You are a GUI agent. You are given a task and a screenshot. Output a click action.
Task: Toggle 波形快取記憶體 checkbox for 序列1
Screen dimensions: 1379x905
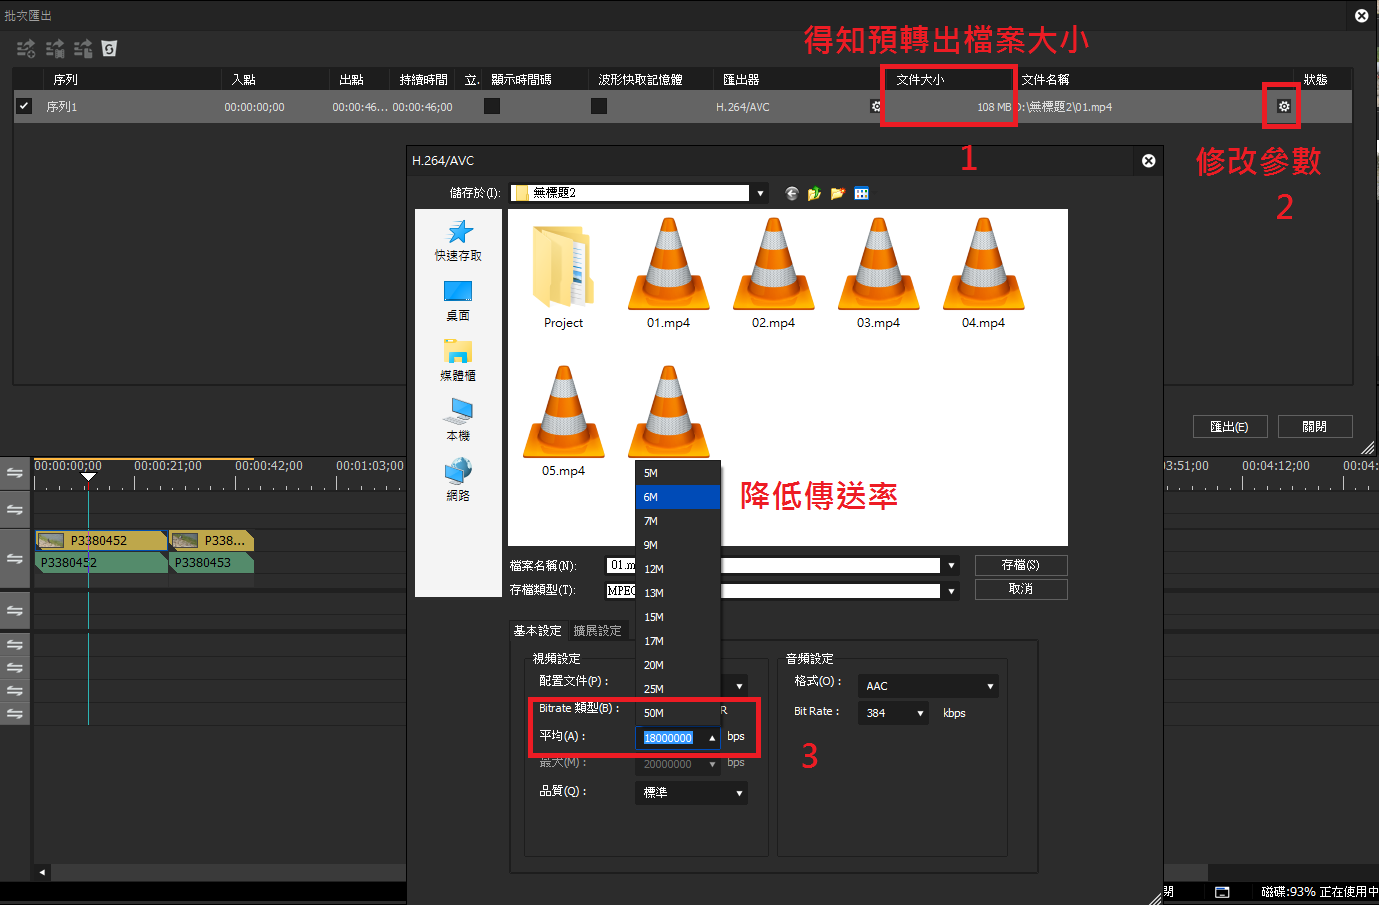(599, 106)
